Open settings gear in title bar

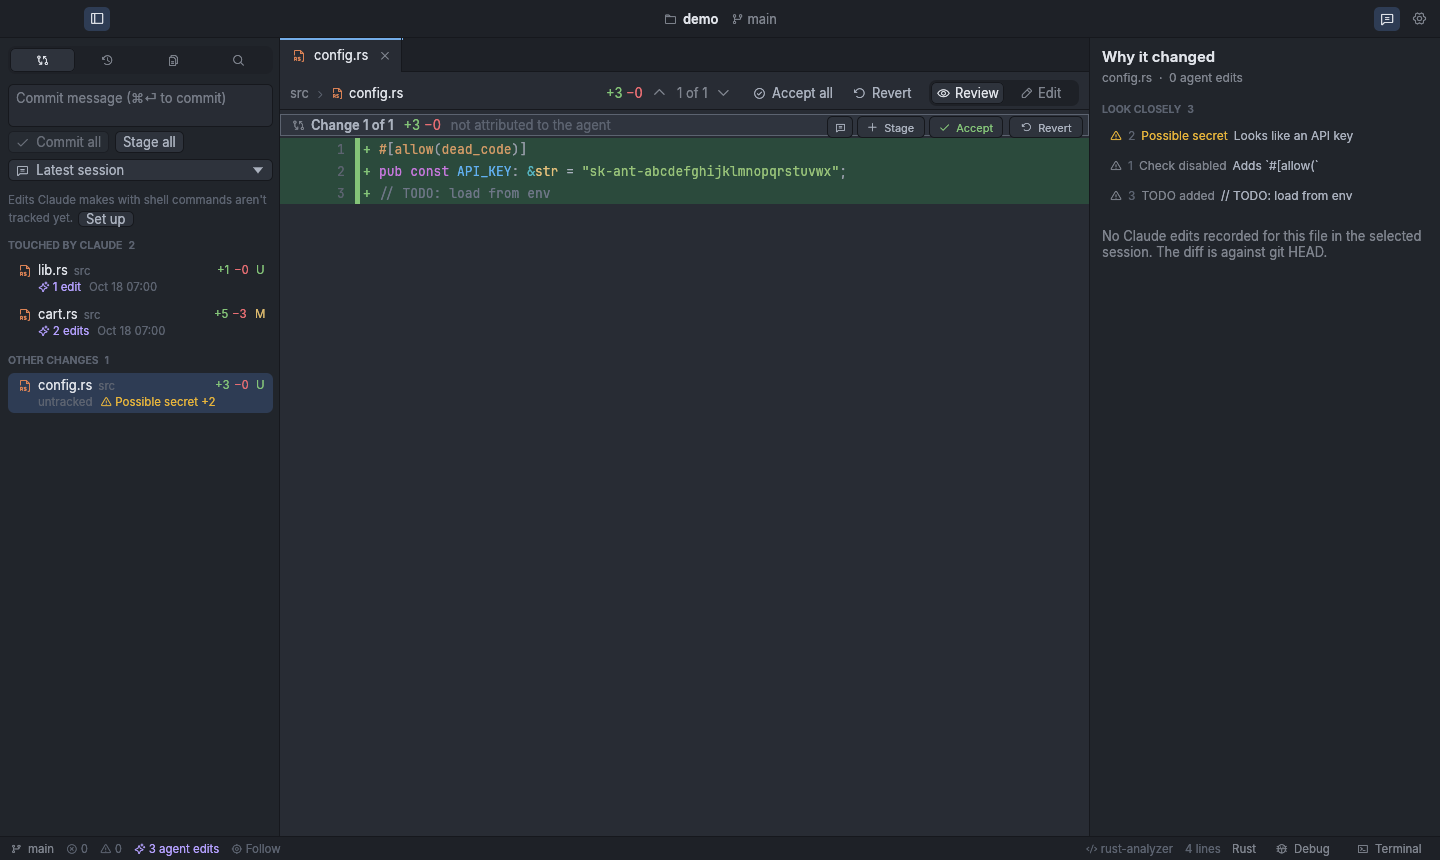[1420, 18]
